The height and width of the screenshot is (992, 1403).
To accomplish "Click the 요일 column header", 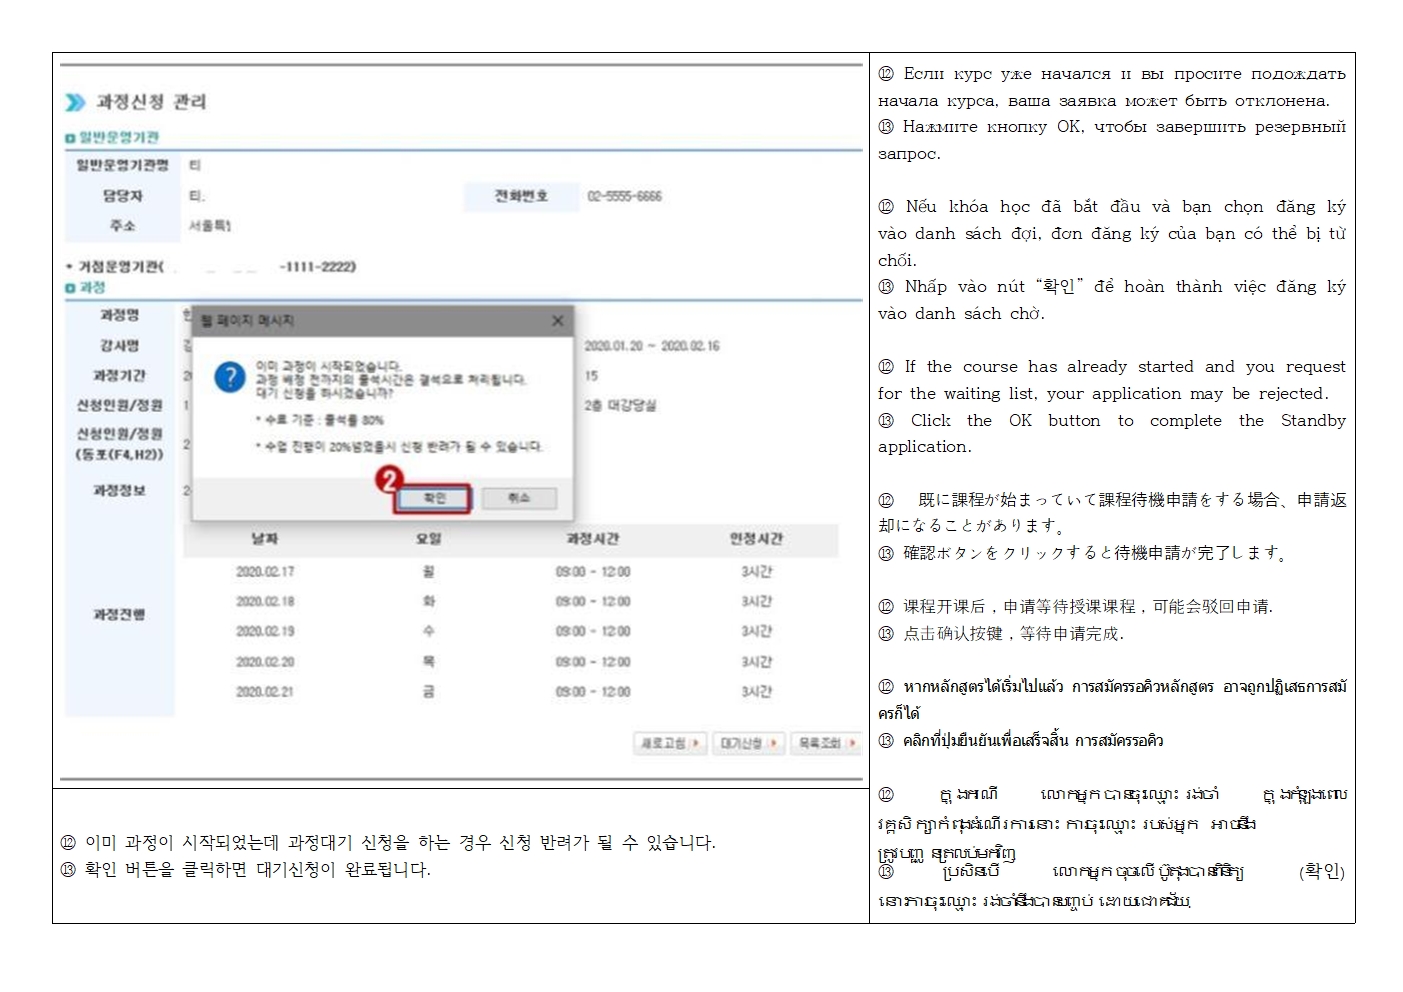I will click(x=428, y=539).
